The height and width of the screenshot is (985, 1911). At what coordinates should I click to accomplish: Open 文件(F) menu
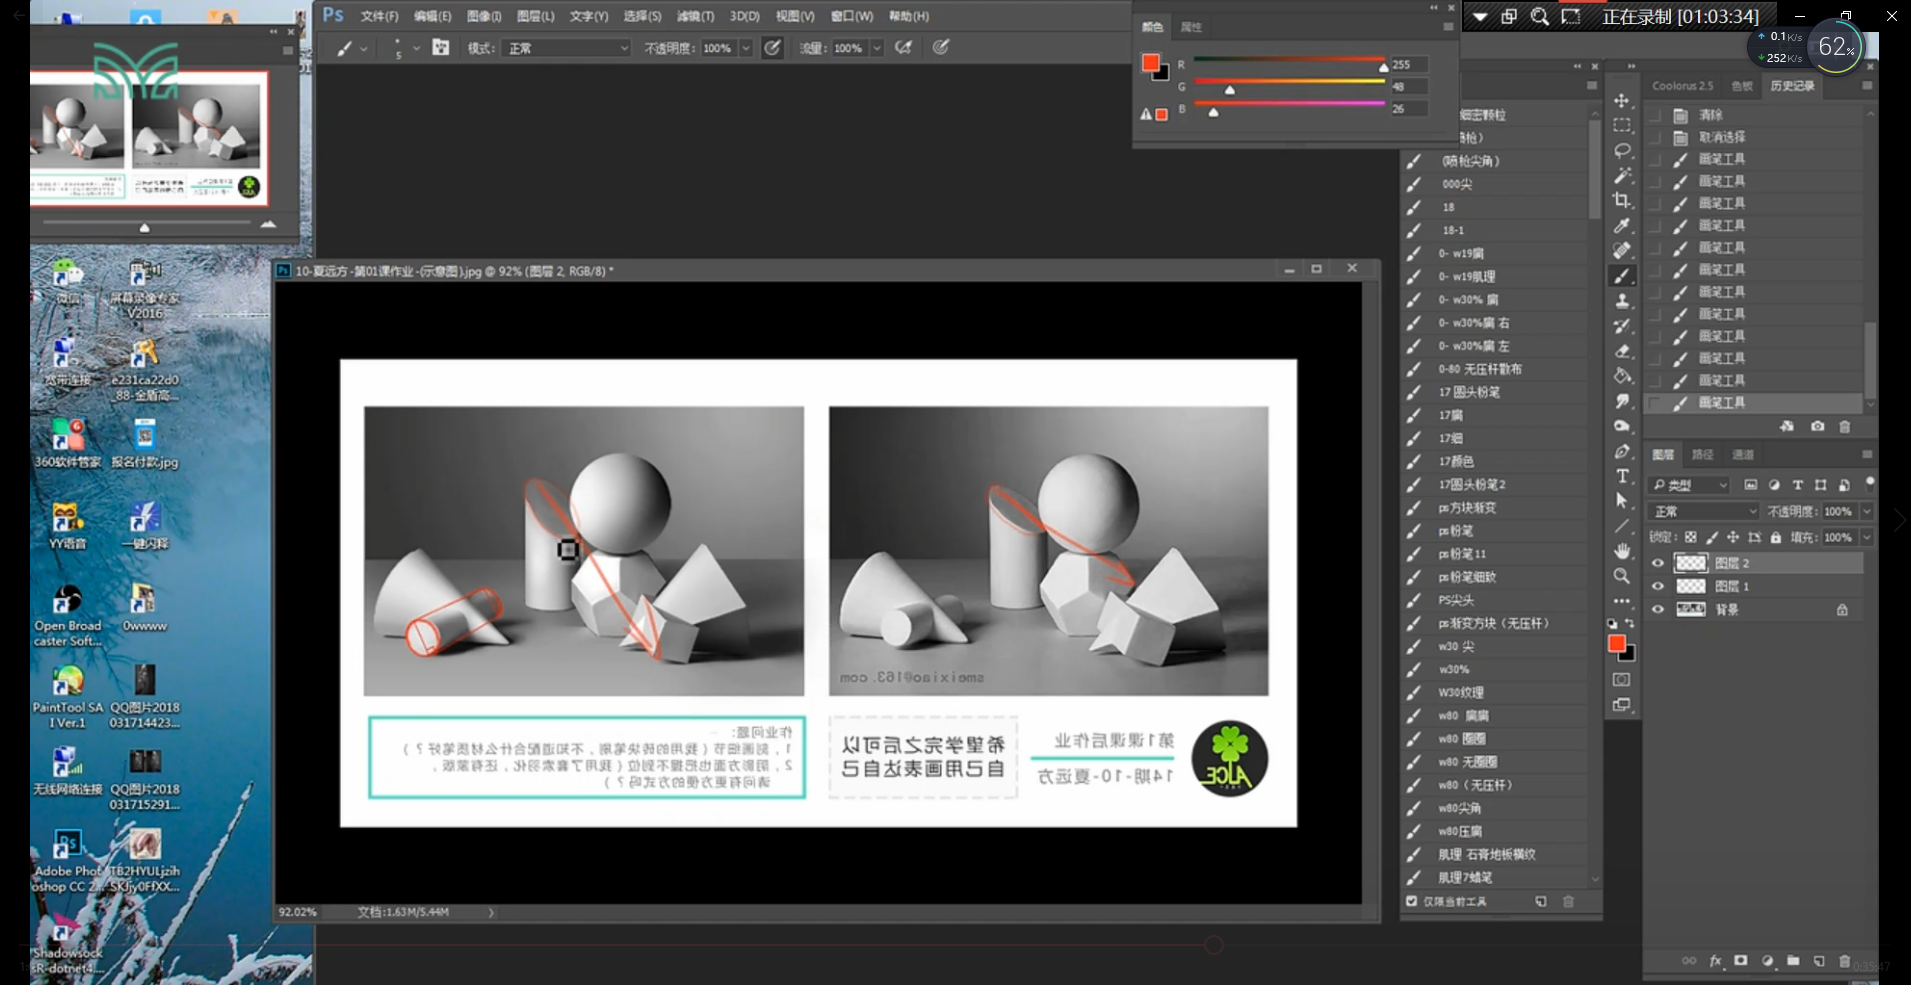379,16
